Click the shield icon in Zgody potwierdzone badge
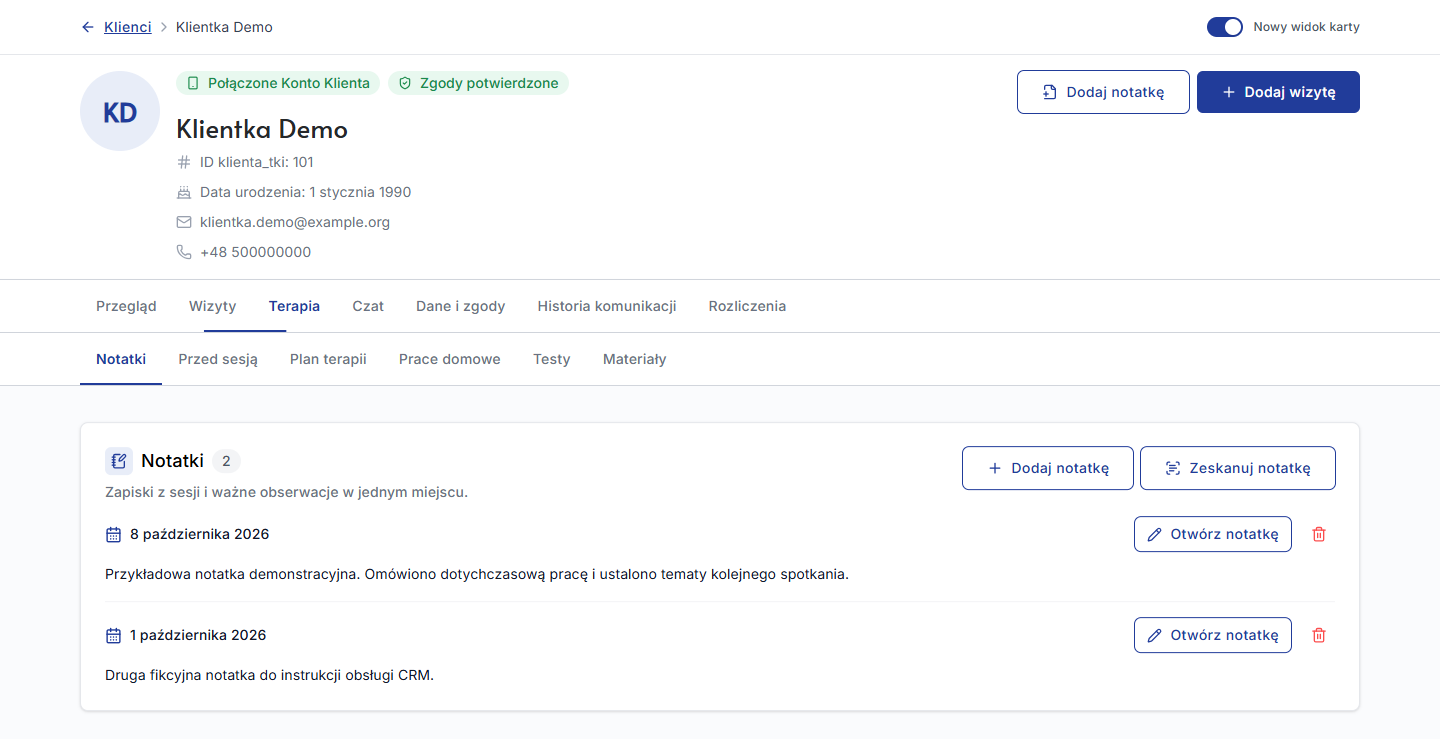1440x739 pixels. click(x=405, y=83)
